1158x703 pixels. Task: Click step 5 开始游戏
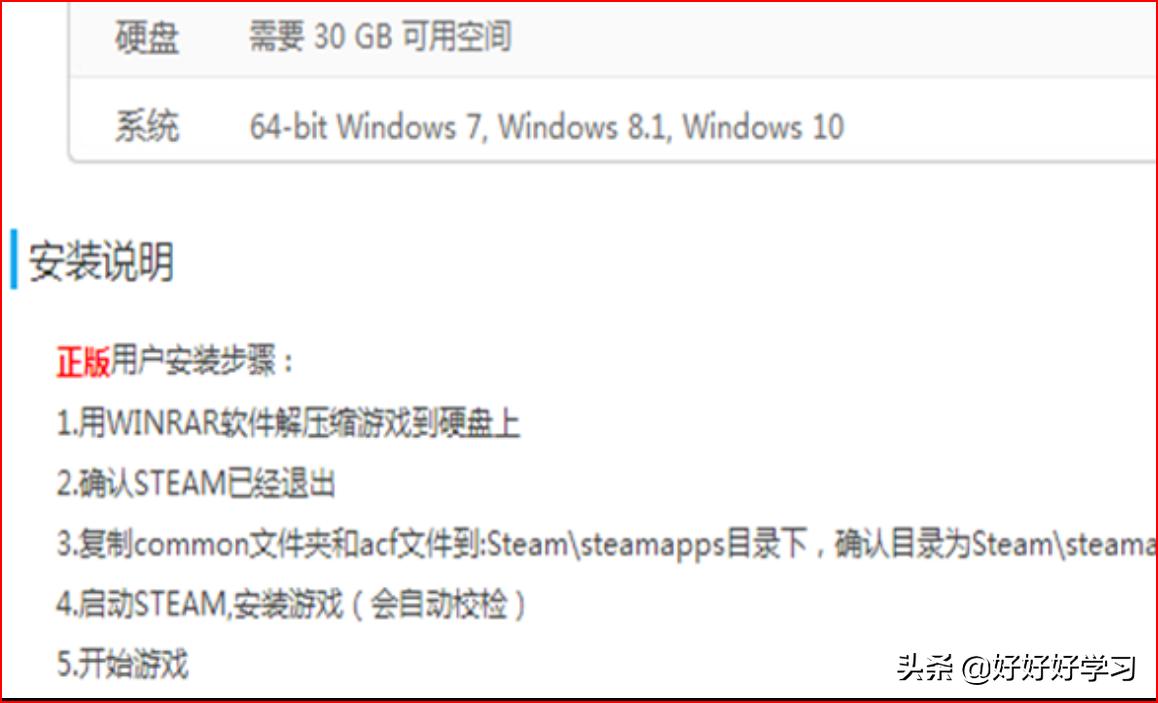123,663
